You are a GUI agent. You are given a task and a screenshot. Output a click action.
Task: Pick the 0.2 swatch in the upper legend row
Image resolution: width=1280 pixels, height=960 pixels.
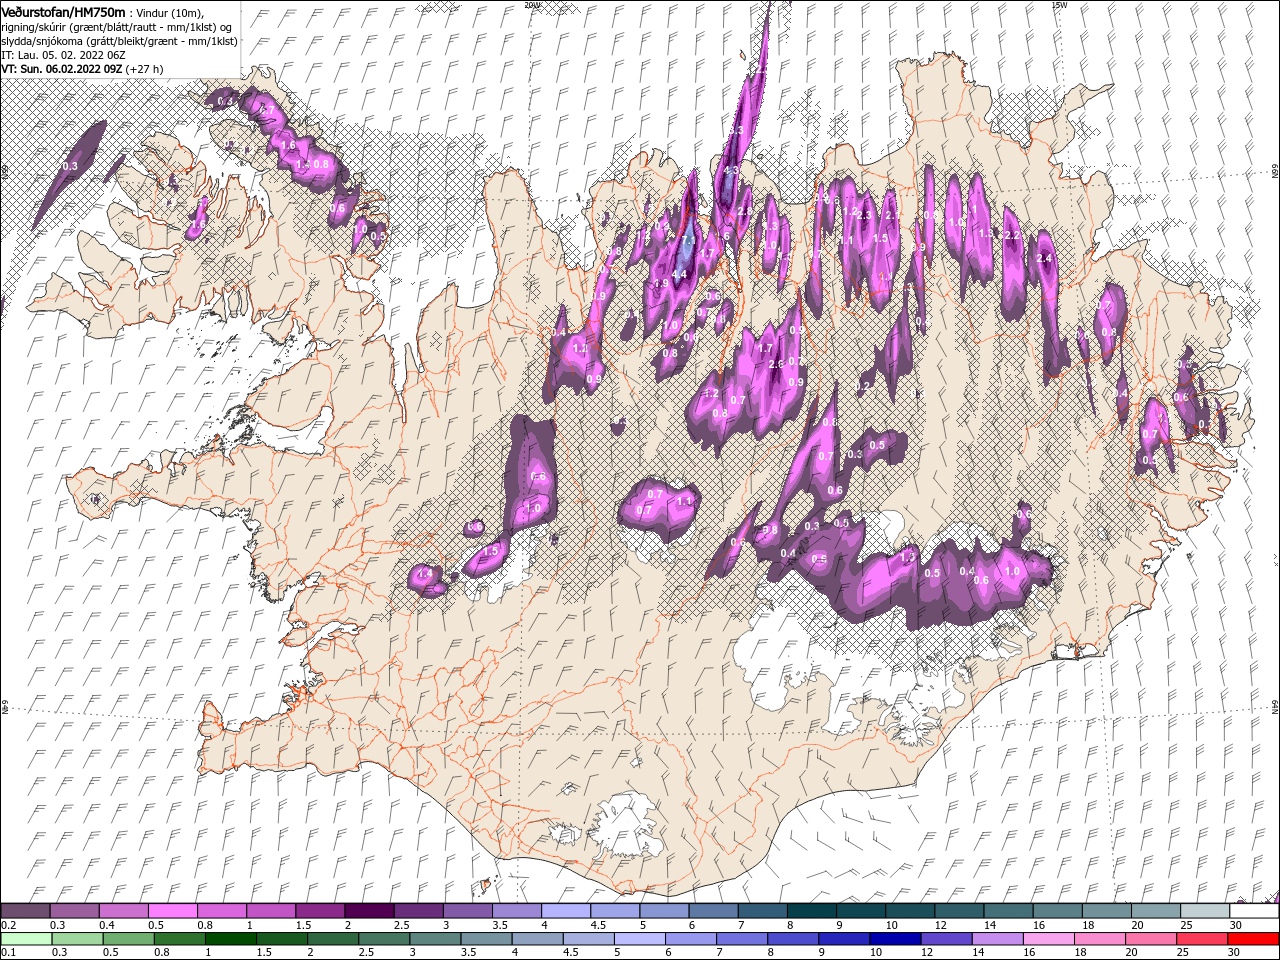26,911
